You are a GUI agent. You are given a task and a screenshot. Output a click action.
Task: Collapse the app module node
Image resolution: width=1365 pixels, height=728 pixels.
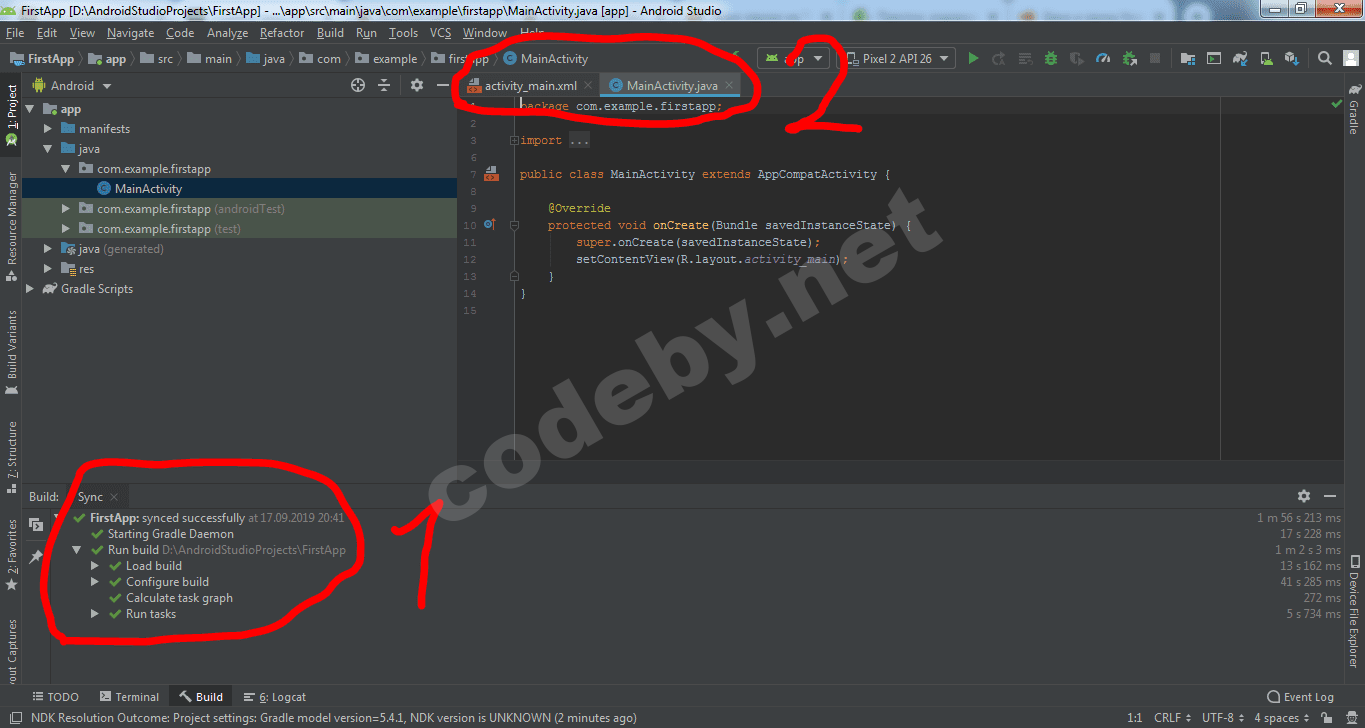point(30,109)
